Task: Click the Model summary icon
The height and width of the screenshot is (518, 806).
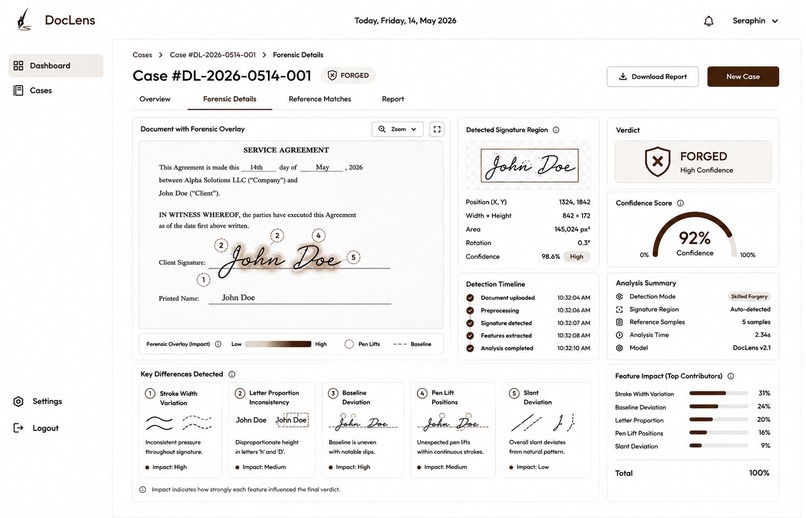Action: click(x=619, y=348)
